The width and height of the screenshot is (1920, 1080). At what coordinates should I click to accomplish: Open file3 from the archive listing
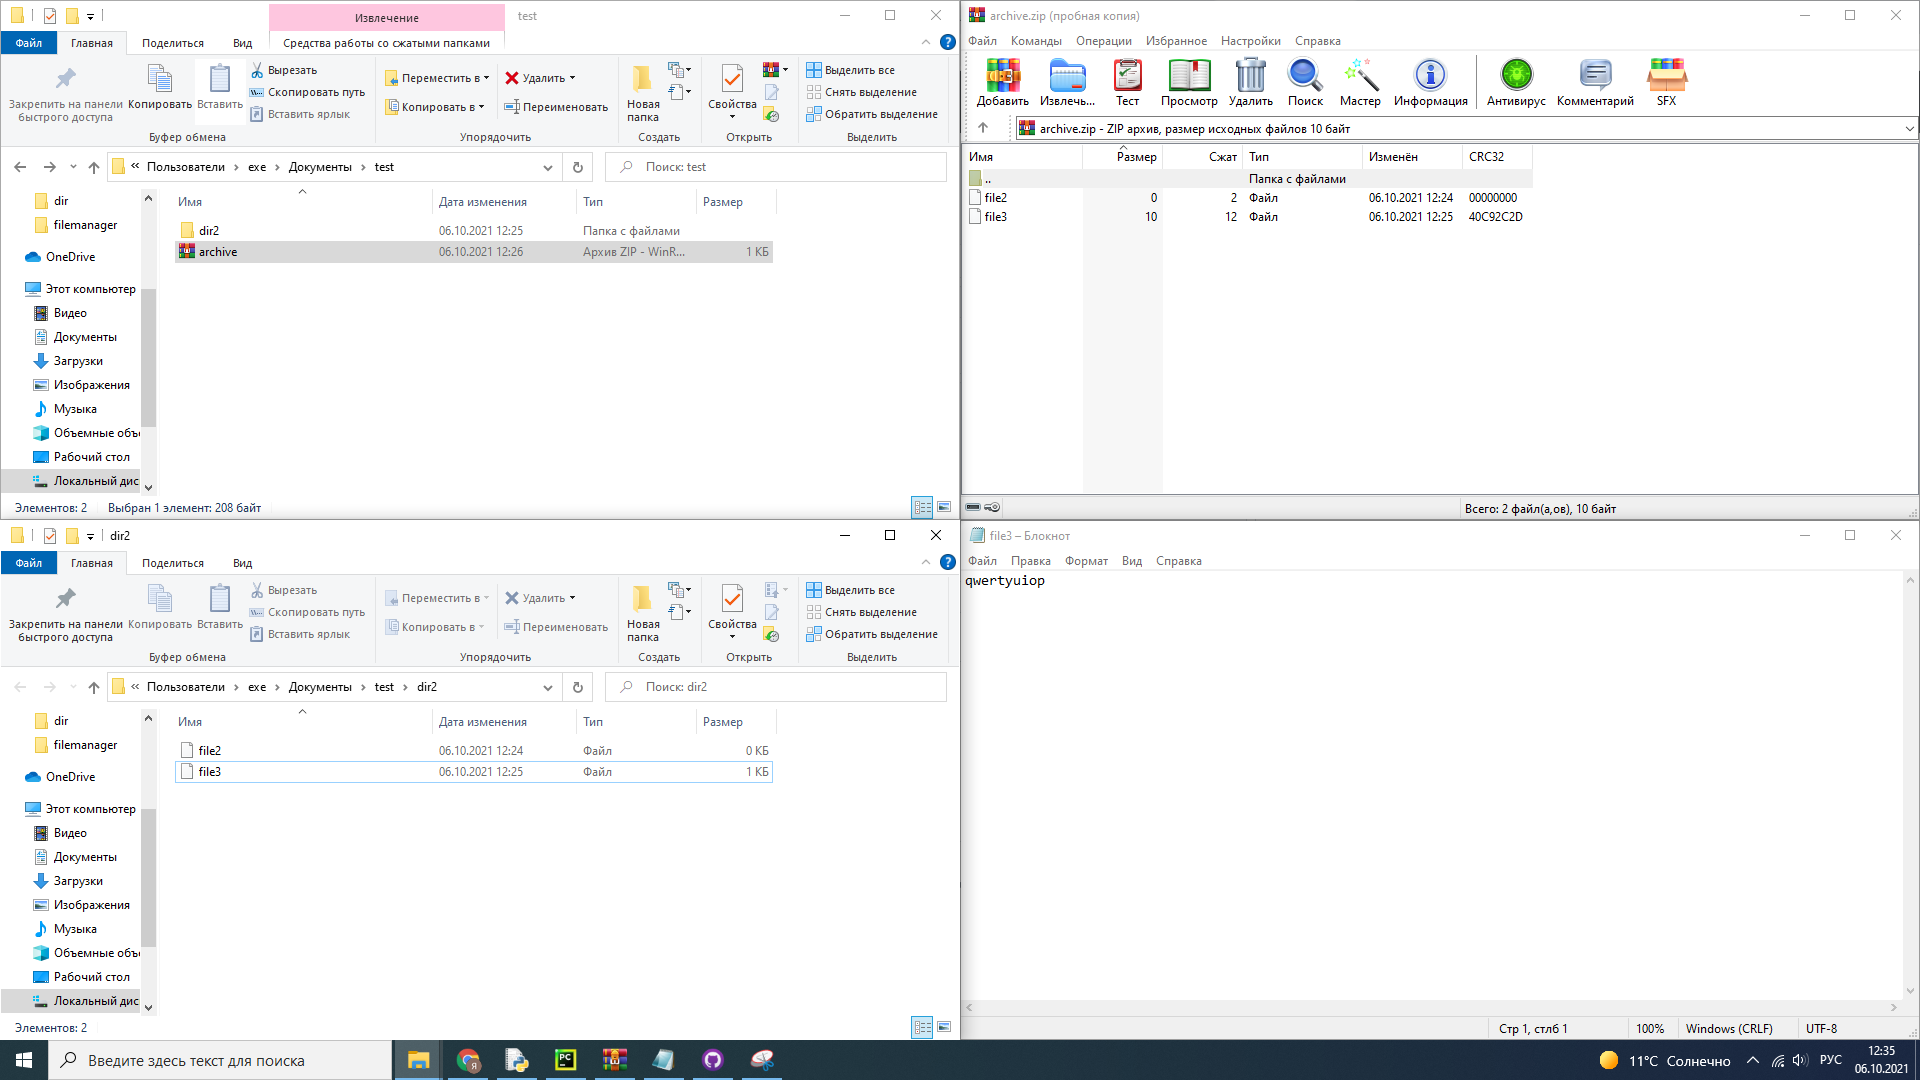click(995, 216)
